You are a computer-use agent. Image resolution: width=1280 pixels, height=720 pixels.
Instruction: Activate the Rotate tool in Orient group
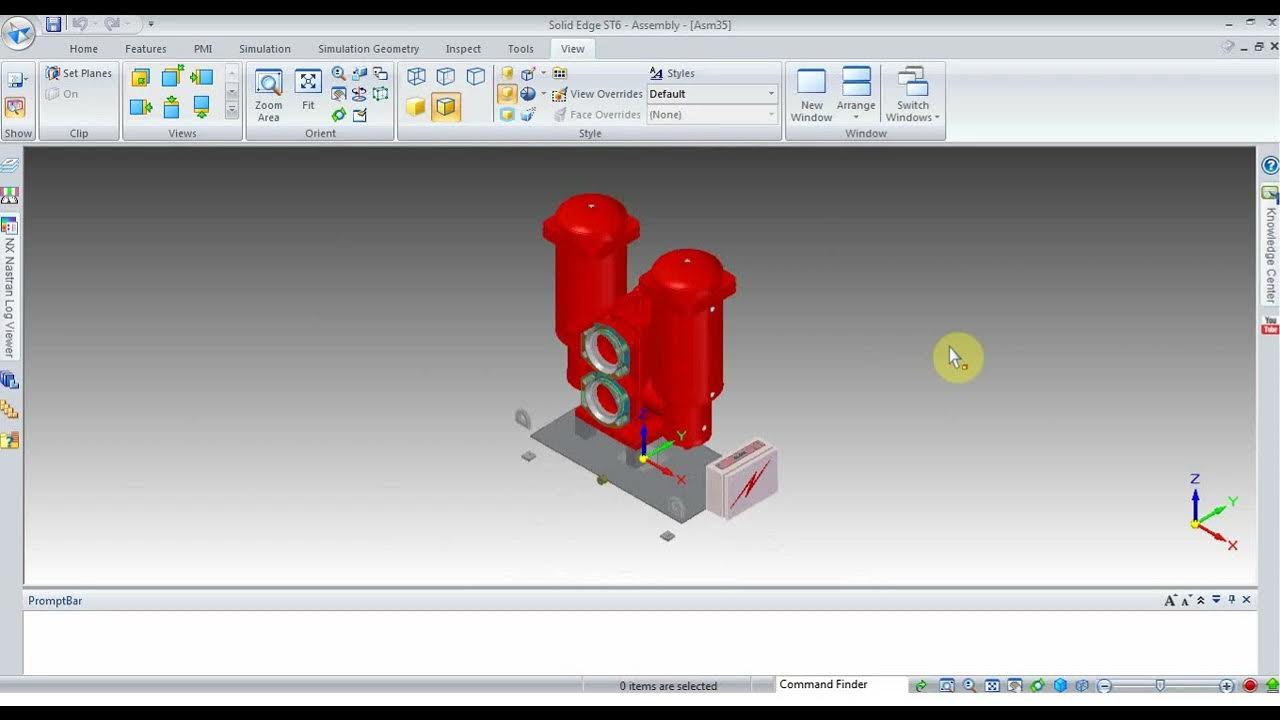coord(339,115)
